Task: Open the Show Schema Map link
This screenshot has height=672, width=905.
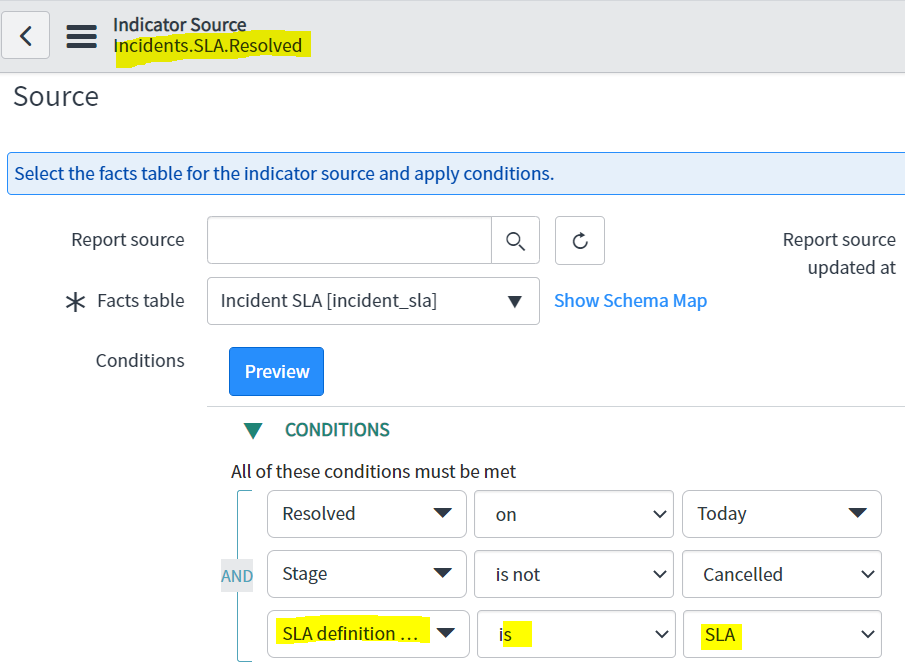Action: coord(630,301)
